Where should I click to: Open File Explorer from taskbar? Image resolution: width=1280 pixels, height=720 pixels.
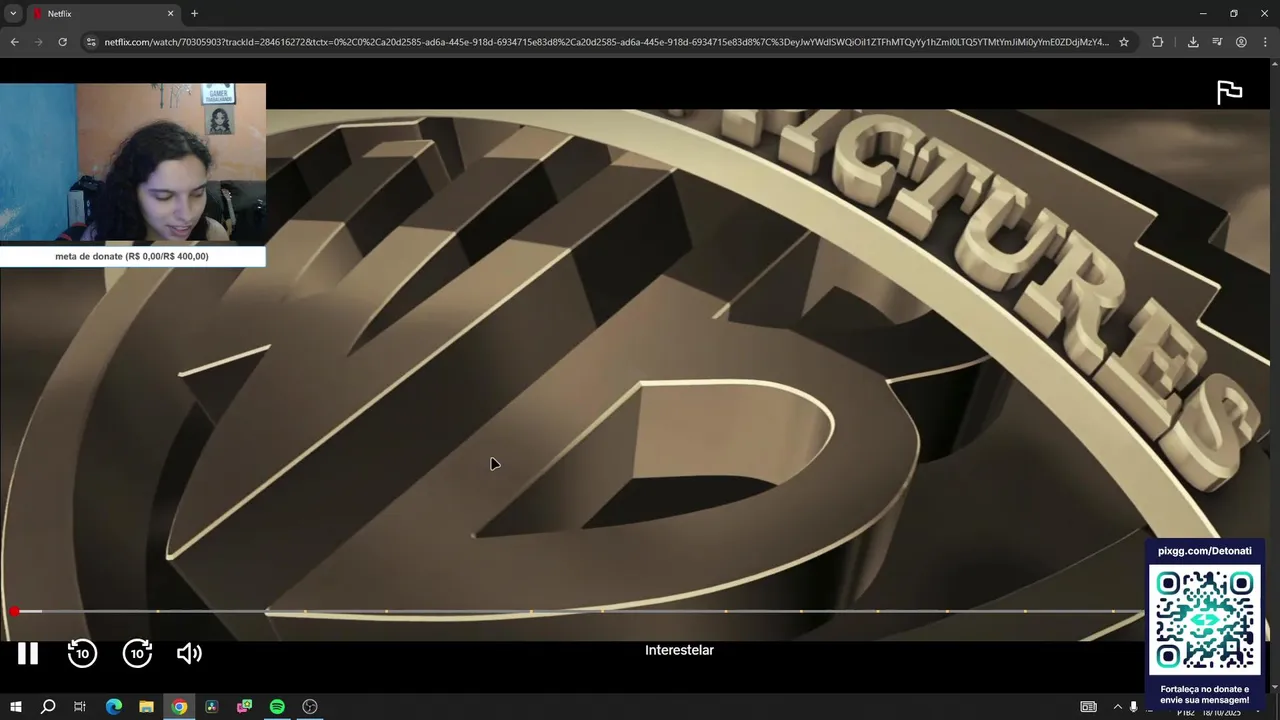tap(146, 706)
